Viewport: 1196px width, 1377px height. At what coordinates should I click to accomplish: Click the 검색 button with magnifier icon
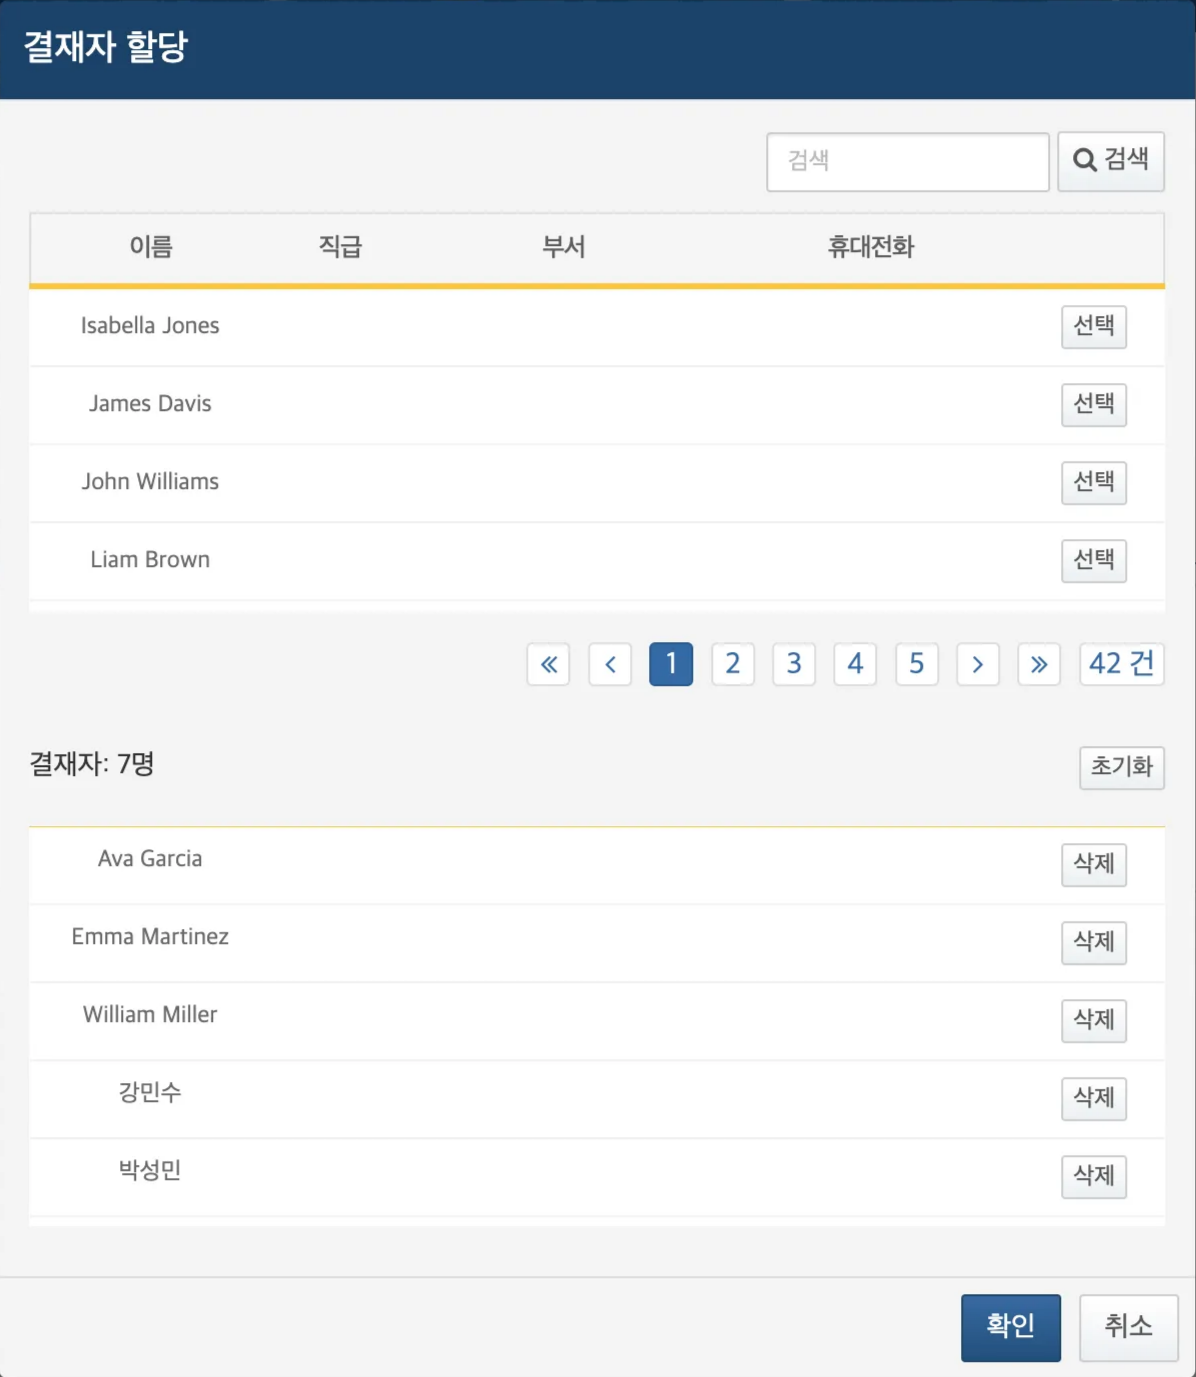[x=1111, y=161]
